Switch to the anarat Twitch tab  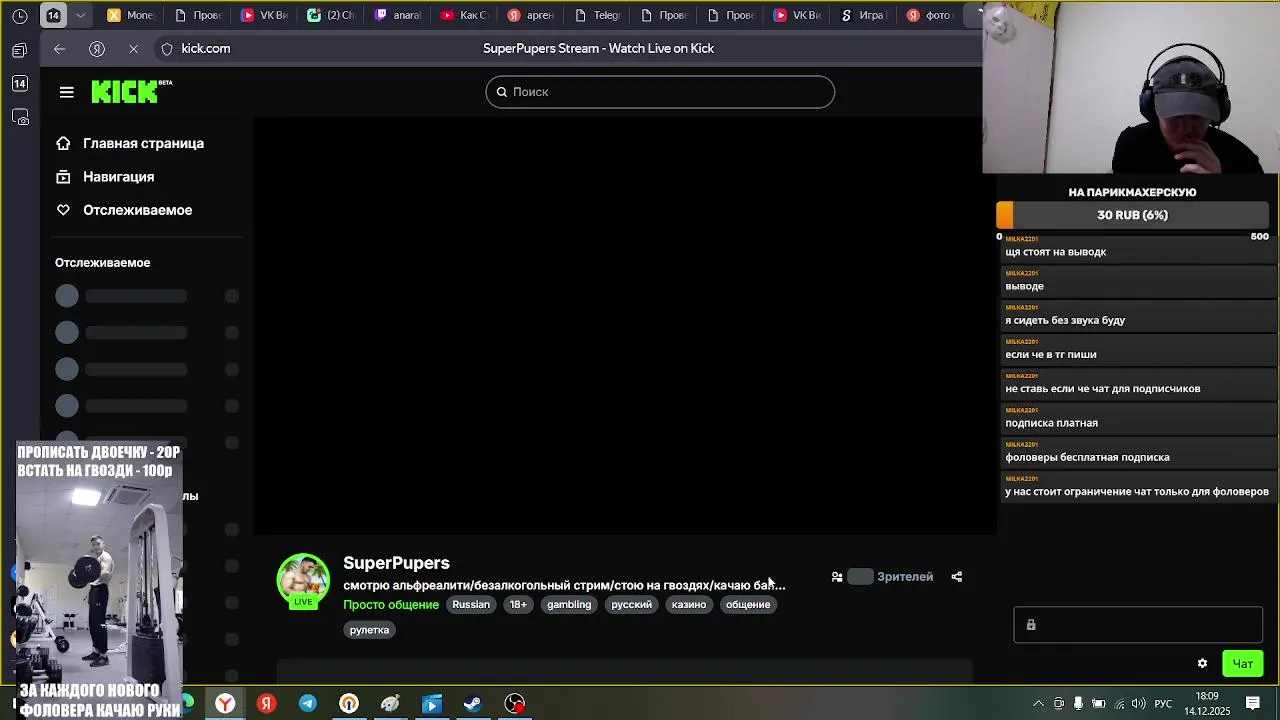point(398,15)
